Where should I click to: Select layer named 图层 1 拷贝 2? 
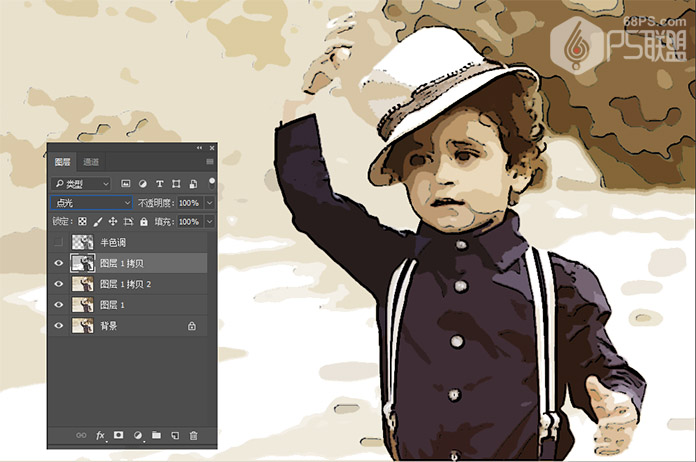125,284
